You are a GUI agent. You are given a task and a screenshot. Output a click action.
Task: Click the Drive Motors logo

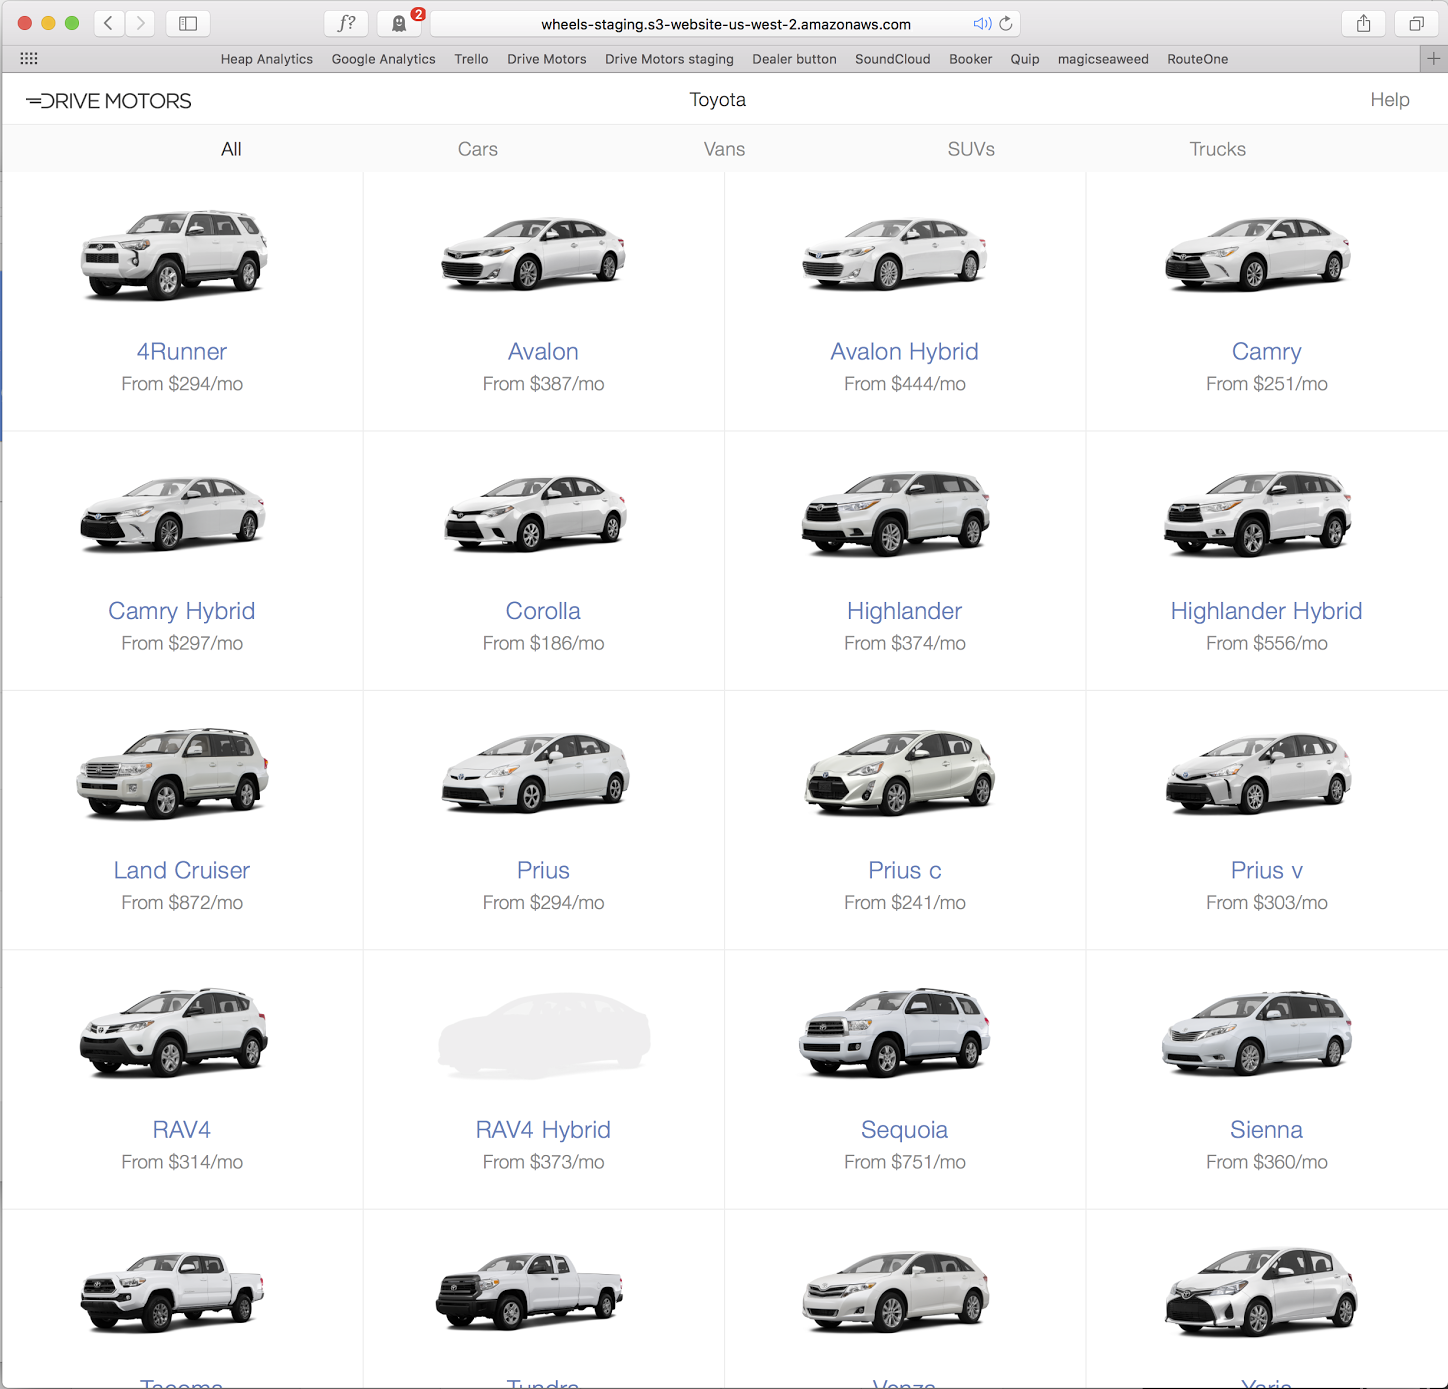tap(109, 100)
